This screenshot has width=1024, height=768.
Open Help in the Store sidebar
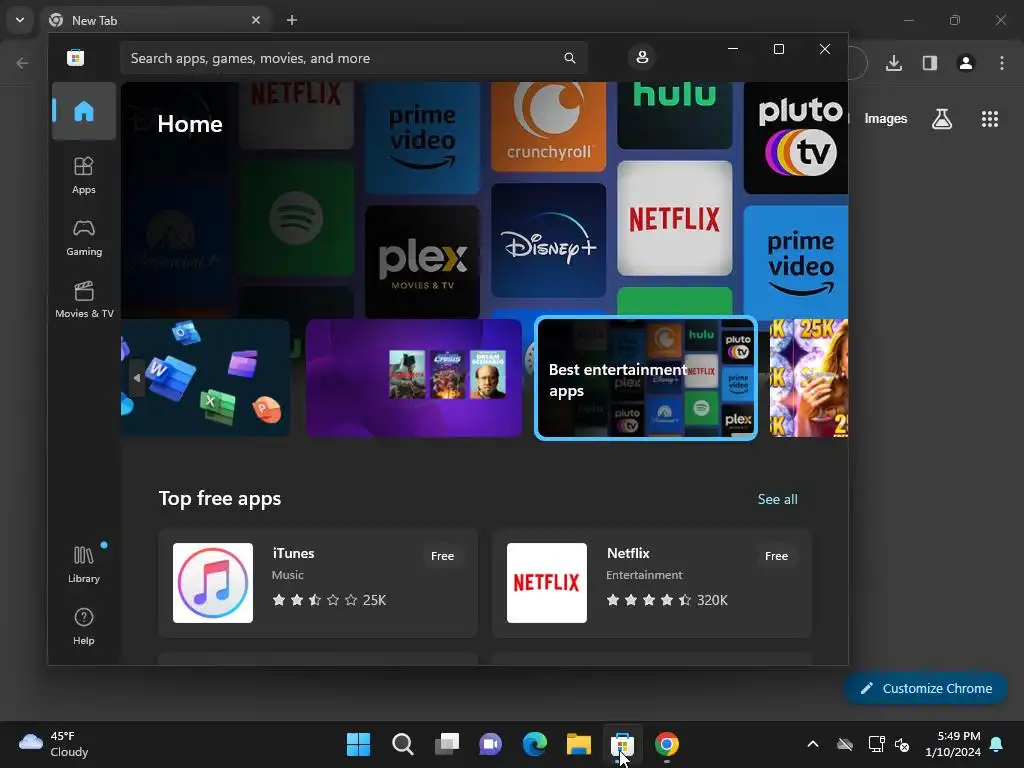[x=84, y=626]
